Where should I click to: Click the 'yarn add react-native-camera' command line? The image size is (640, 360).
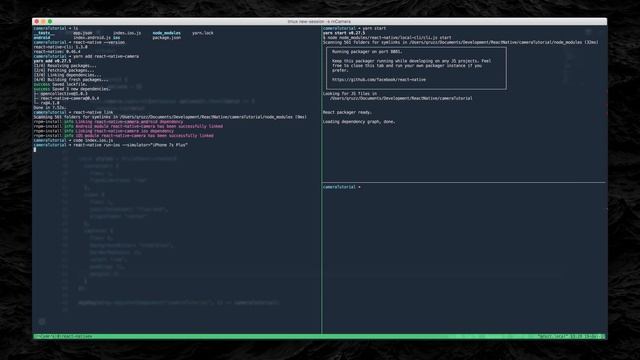click(86, 56)
